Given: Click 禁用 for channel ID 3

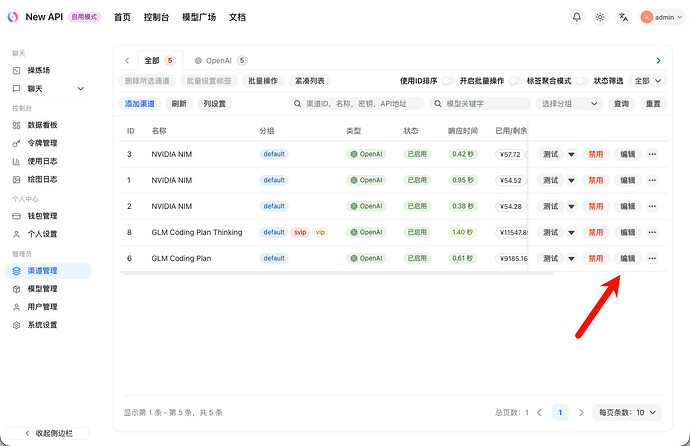Looking at the screenshot, I should tap(596, 154).
